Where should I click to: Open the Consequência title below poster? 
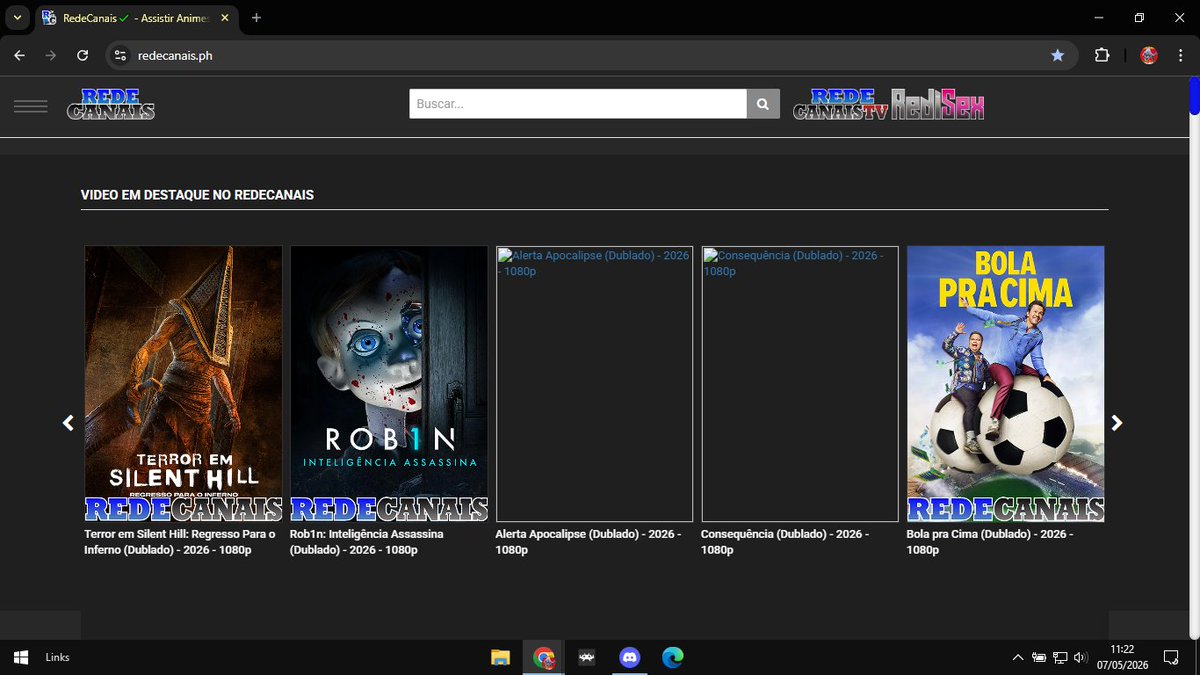785,542
